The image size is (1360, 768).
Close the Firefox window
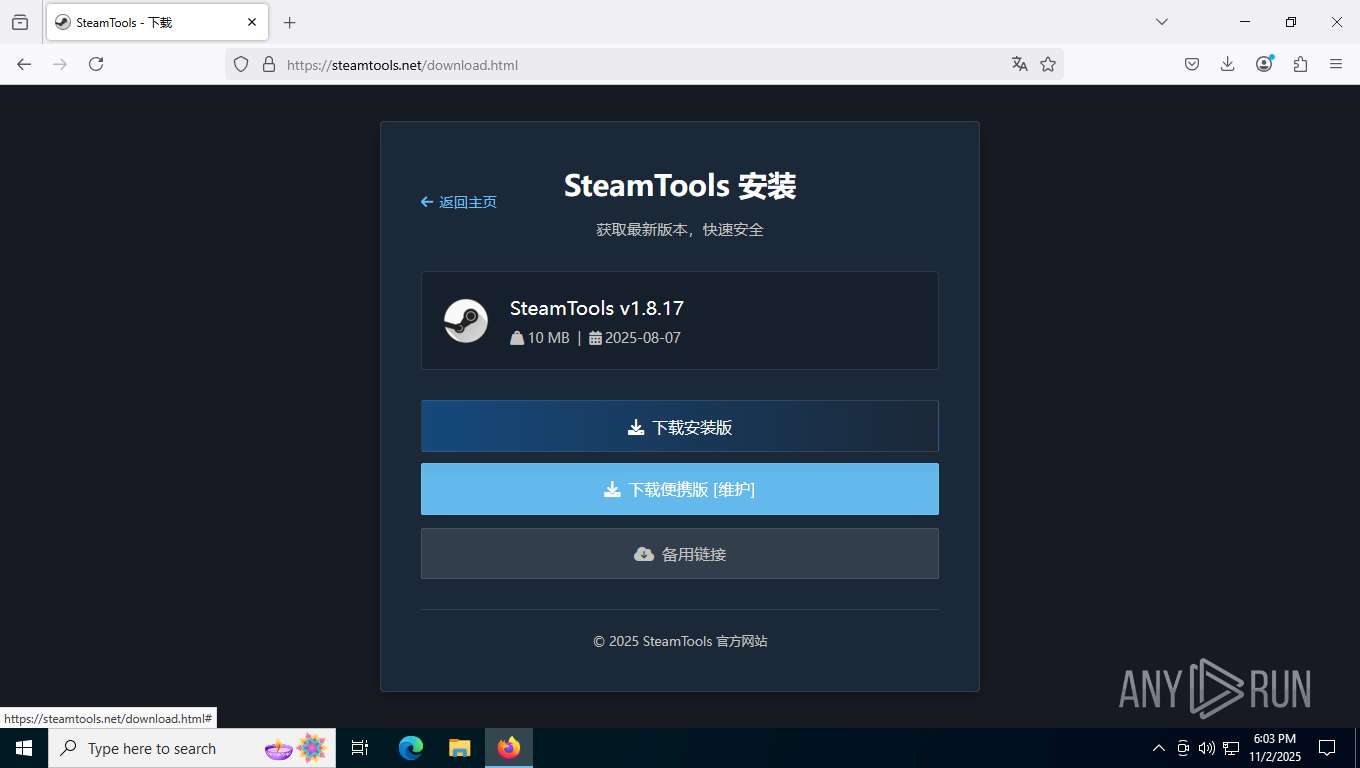click(x=1337, y=22)
